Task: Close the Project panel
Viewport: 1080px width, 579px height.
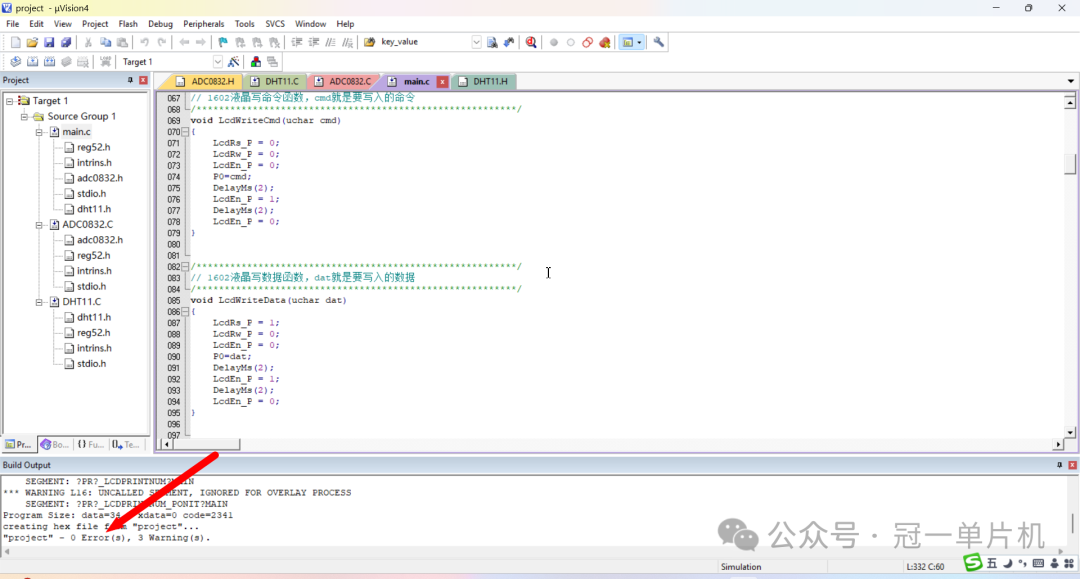Action: tap(143, 81)
